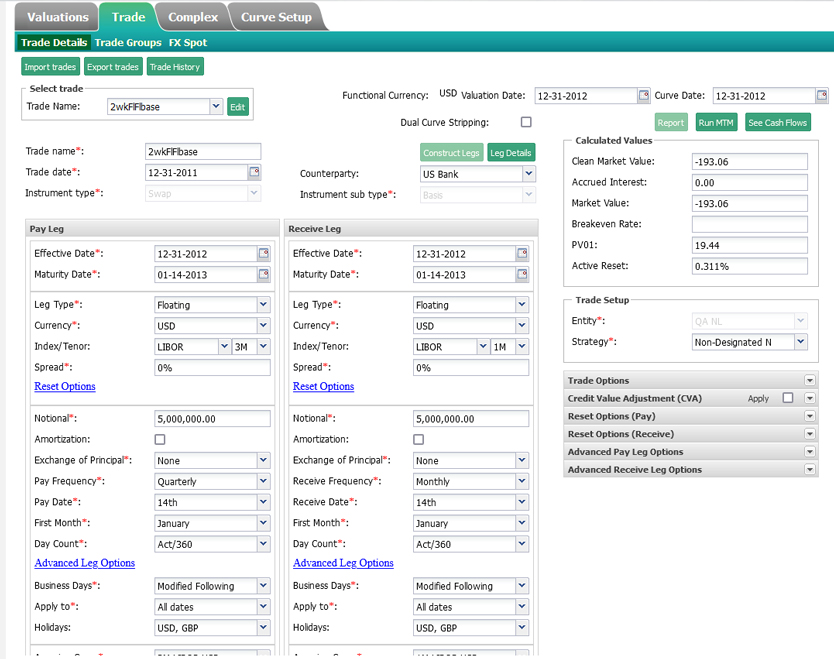
Task: Enable the Dual Curve Stripping checkbox
Action: 526,122
